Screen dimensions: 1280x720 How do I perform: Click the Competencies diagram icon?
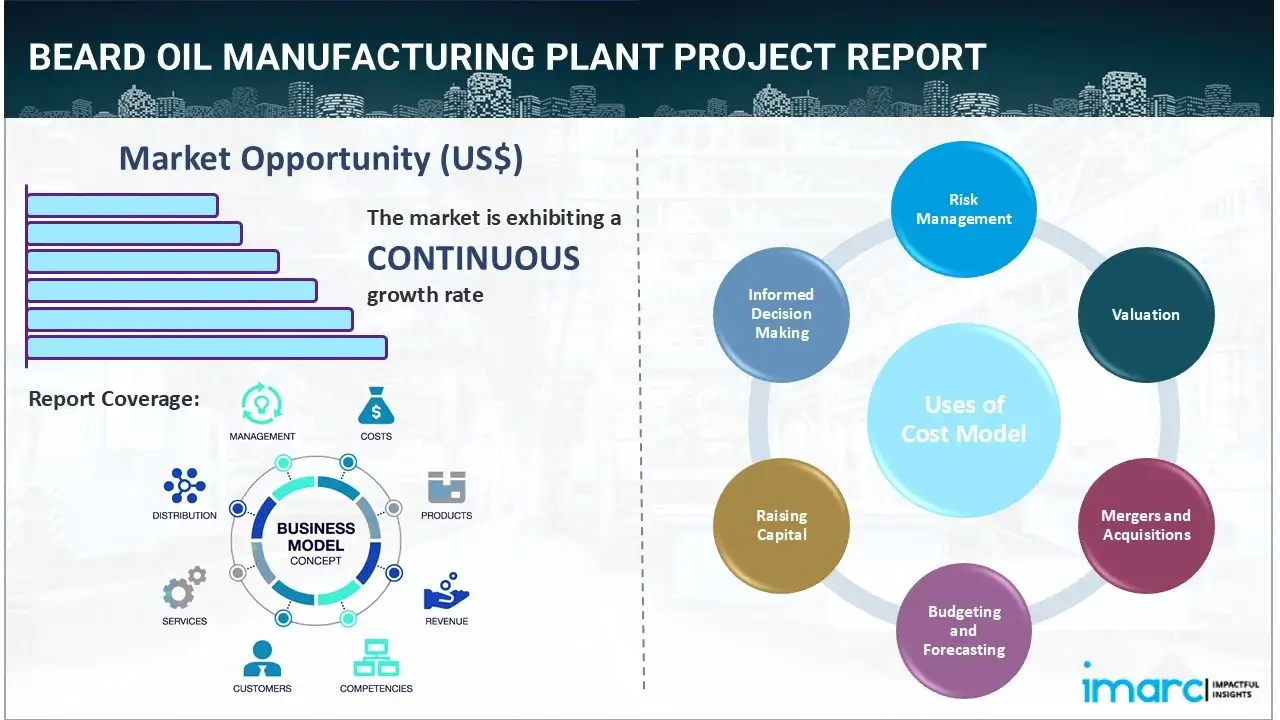click(376, 659)
